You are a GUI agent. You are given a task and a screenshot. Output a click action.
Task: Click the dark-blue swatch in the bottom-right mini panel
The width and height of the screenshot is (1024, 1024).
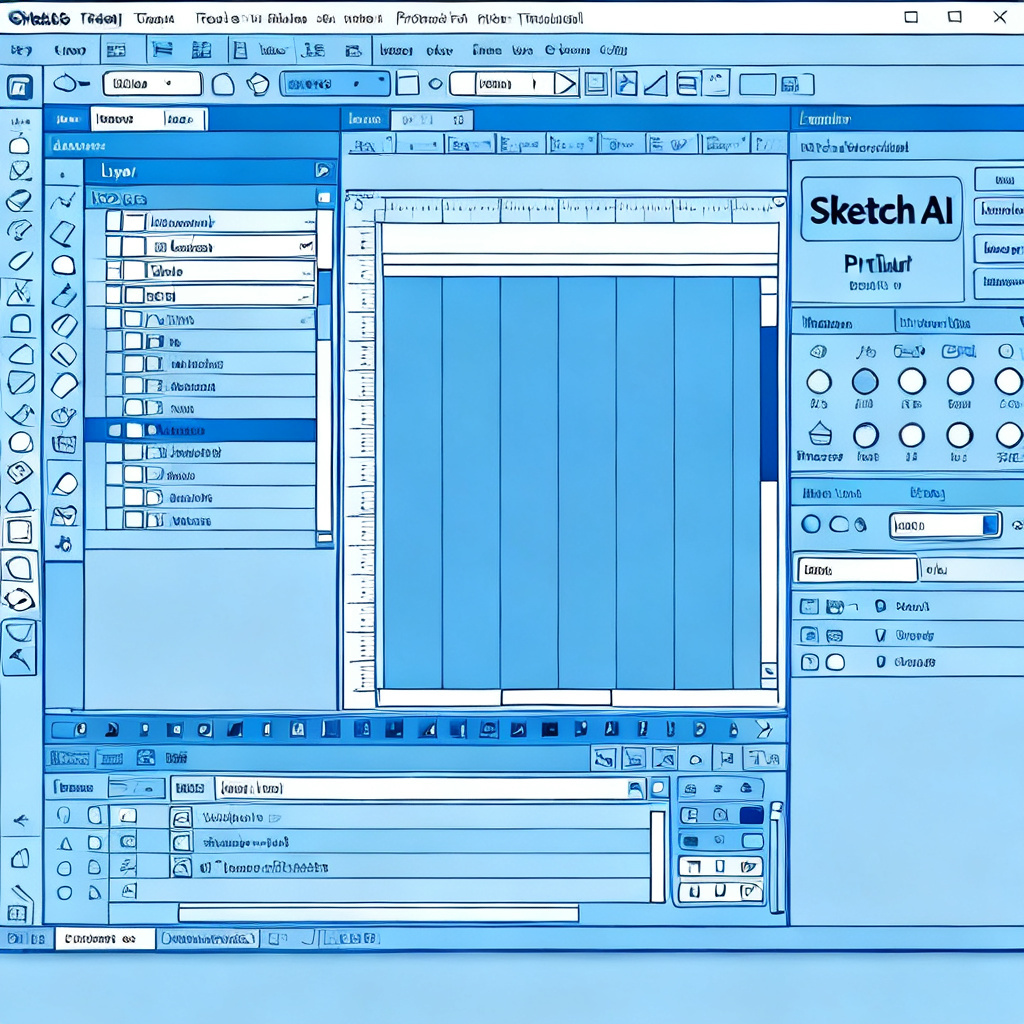[x=752, y=814]
